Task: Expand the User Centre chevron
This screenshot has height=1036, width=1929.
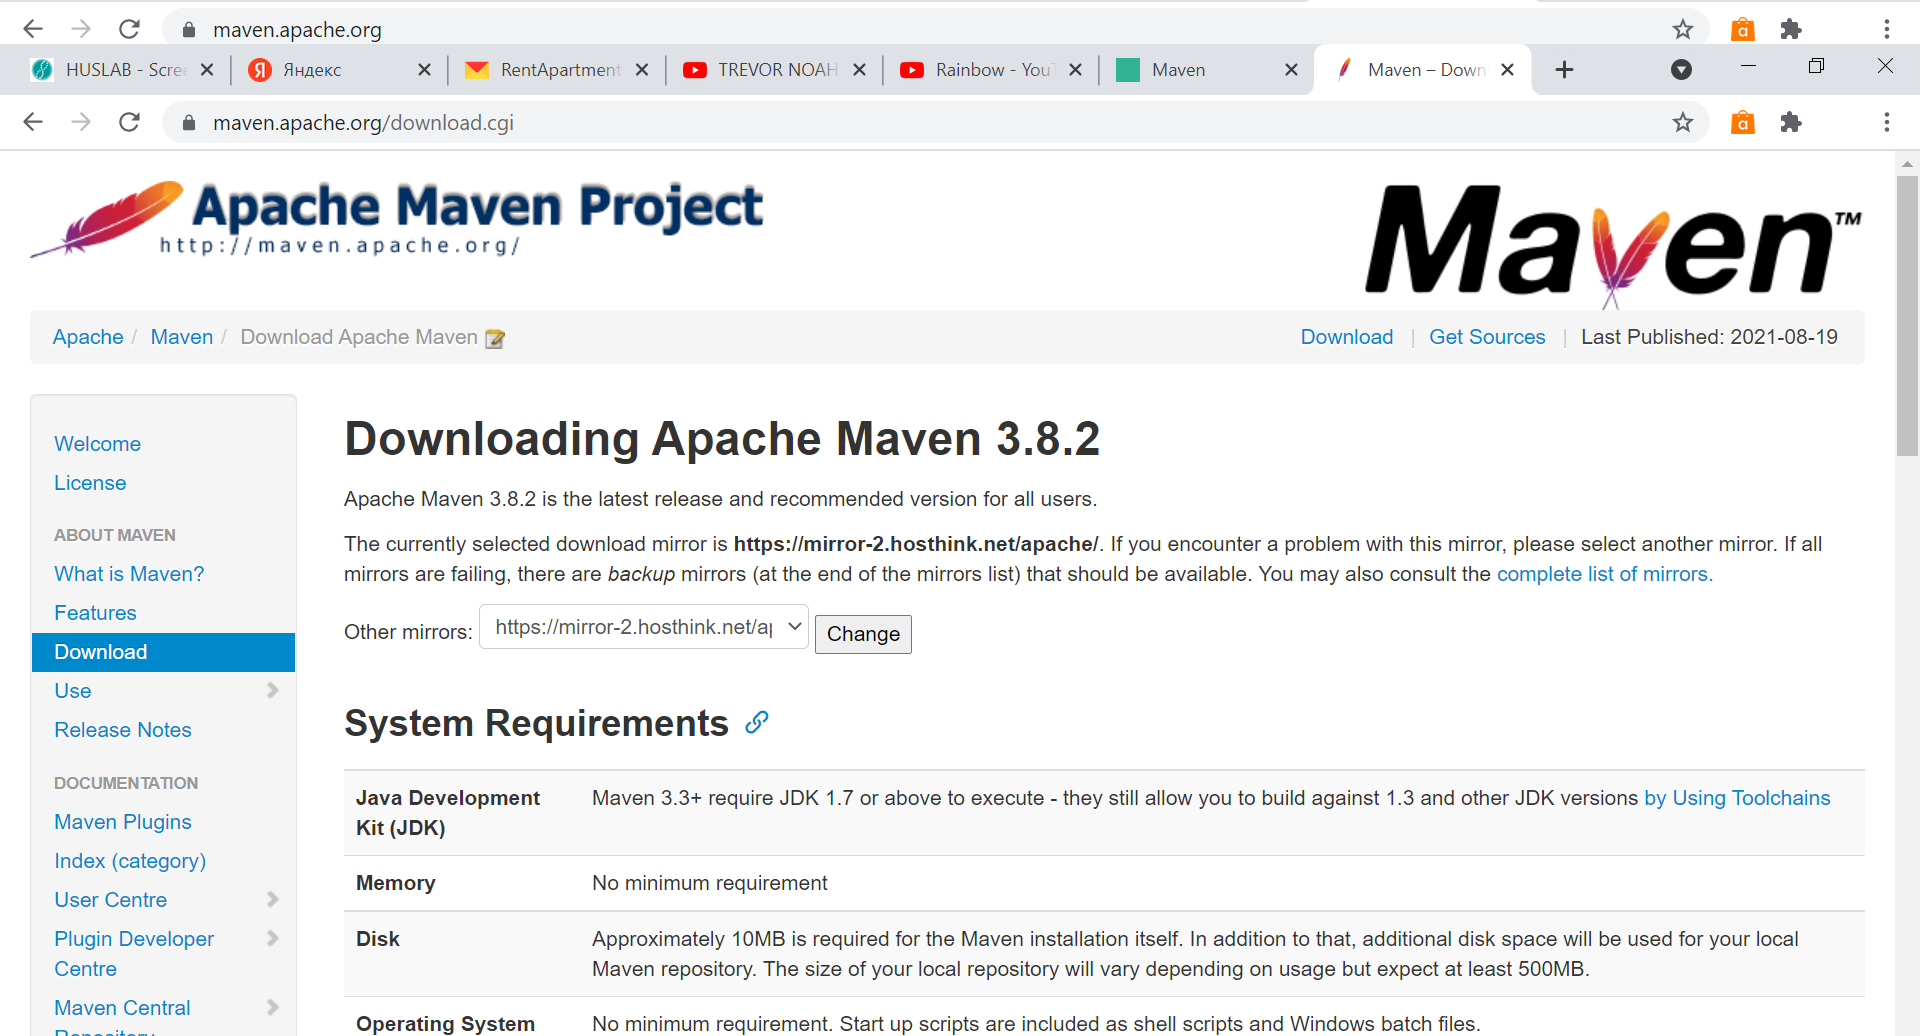Action: coord(273,899)
